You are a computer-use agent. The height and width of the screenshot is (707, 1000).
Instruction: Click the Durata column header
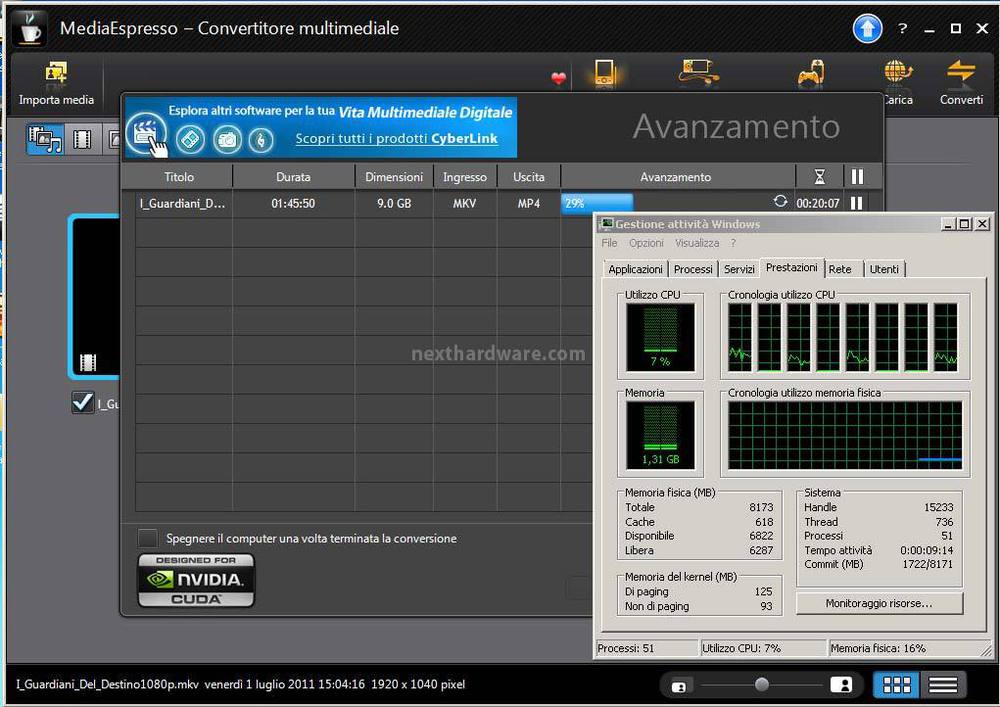[x=293, y=177]
